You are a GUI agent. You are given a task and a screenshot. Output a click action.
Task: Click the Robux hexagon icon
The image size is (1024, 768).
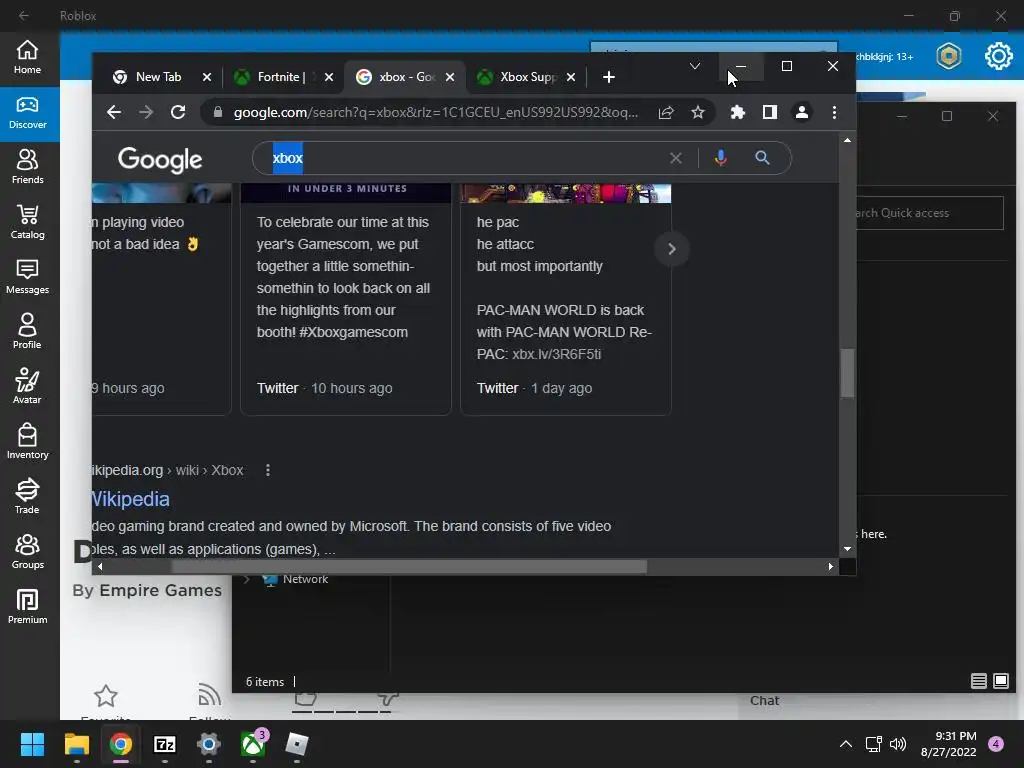(x=948, y=56)
